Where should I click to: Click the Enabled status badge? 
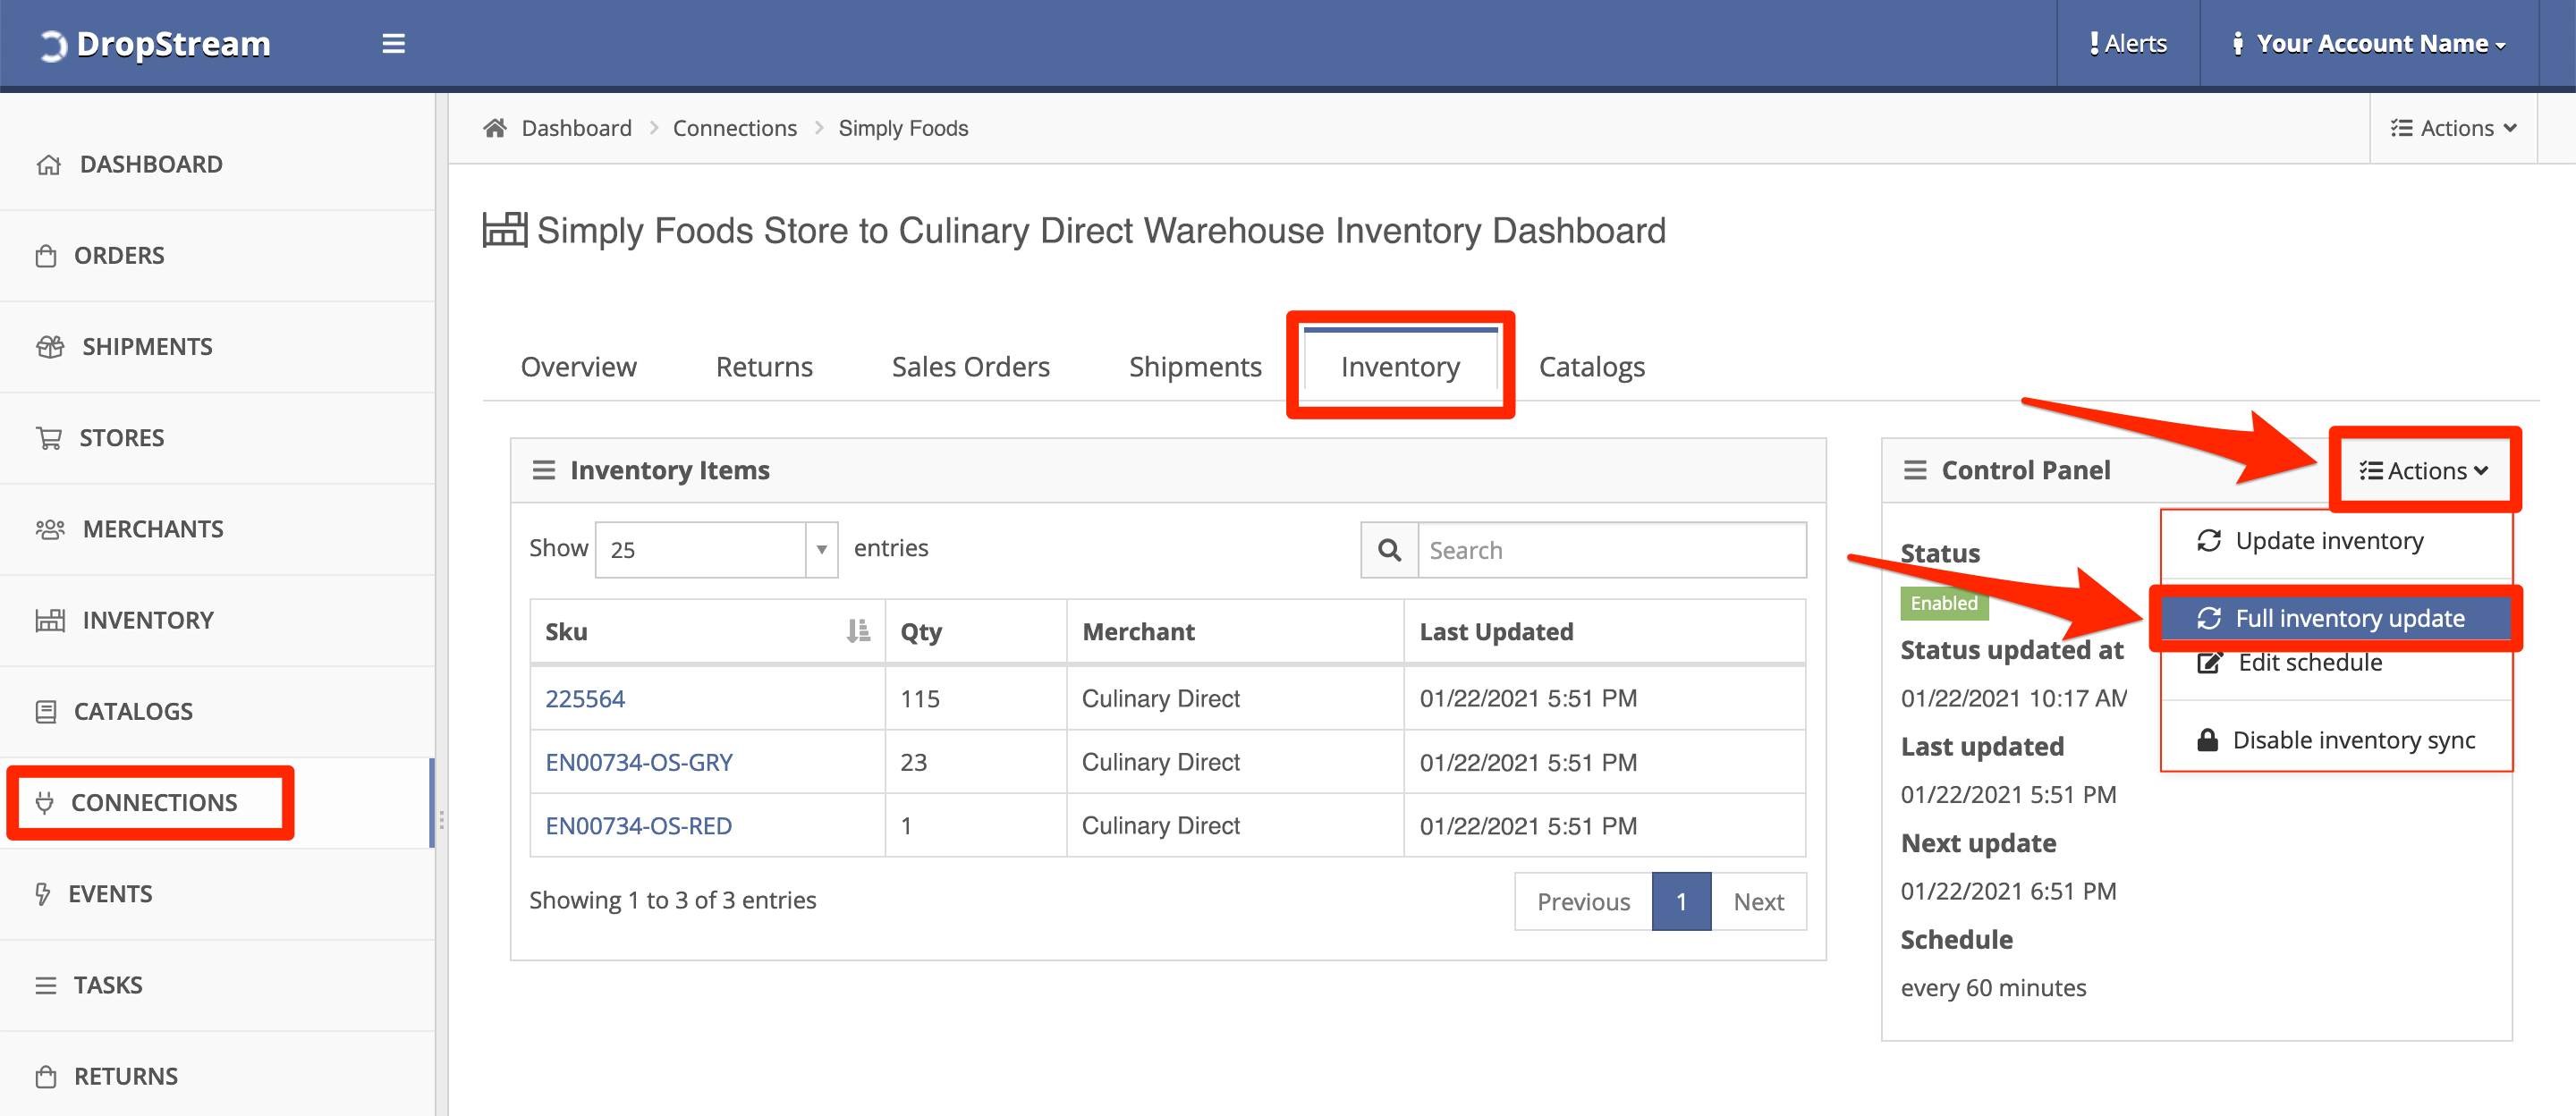[1944, 603]
